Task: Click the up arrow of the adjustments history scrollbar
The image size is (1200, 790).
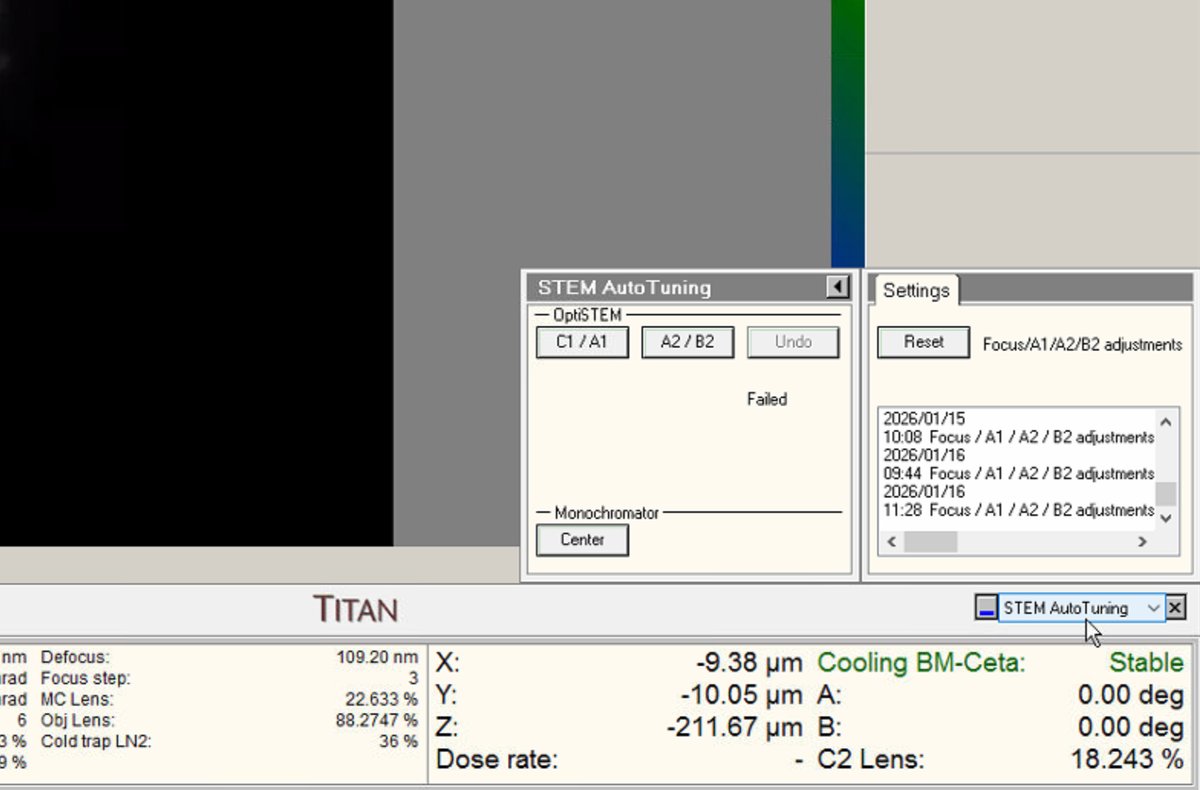Action: tap(1165, 420)
